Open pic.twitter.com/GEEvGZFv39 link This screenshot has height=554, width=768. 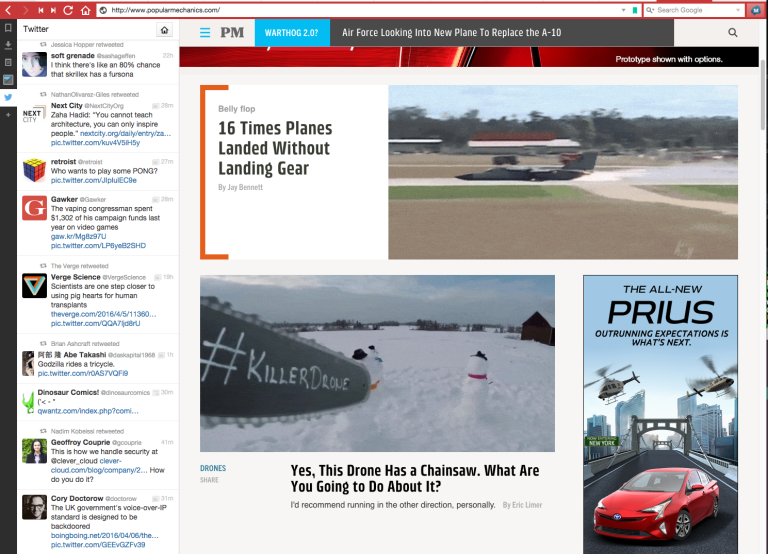[98, 545]
